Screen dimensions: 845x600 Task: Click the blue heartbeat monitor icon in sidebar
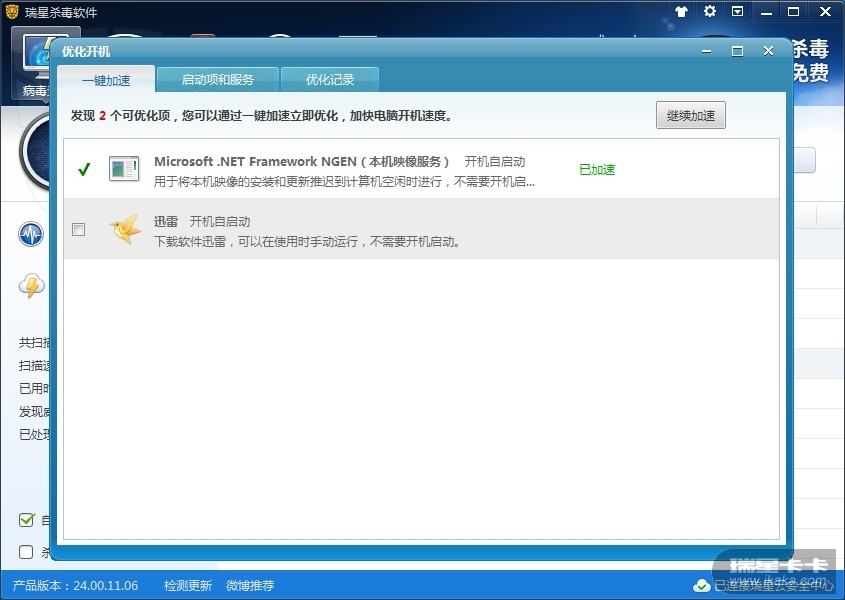click(31, 235)
